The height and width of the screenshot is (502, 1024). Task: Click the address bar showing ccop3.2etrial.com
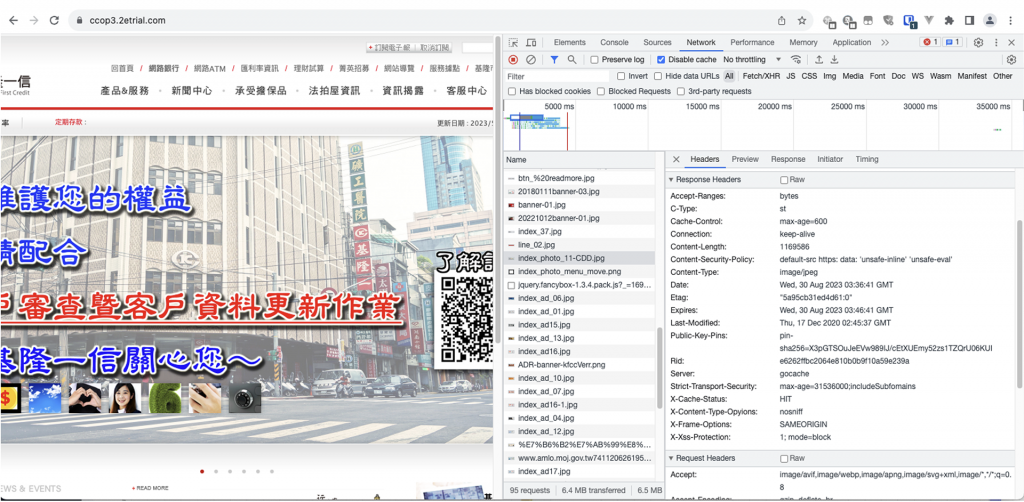127,20
